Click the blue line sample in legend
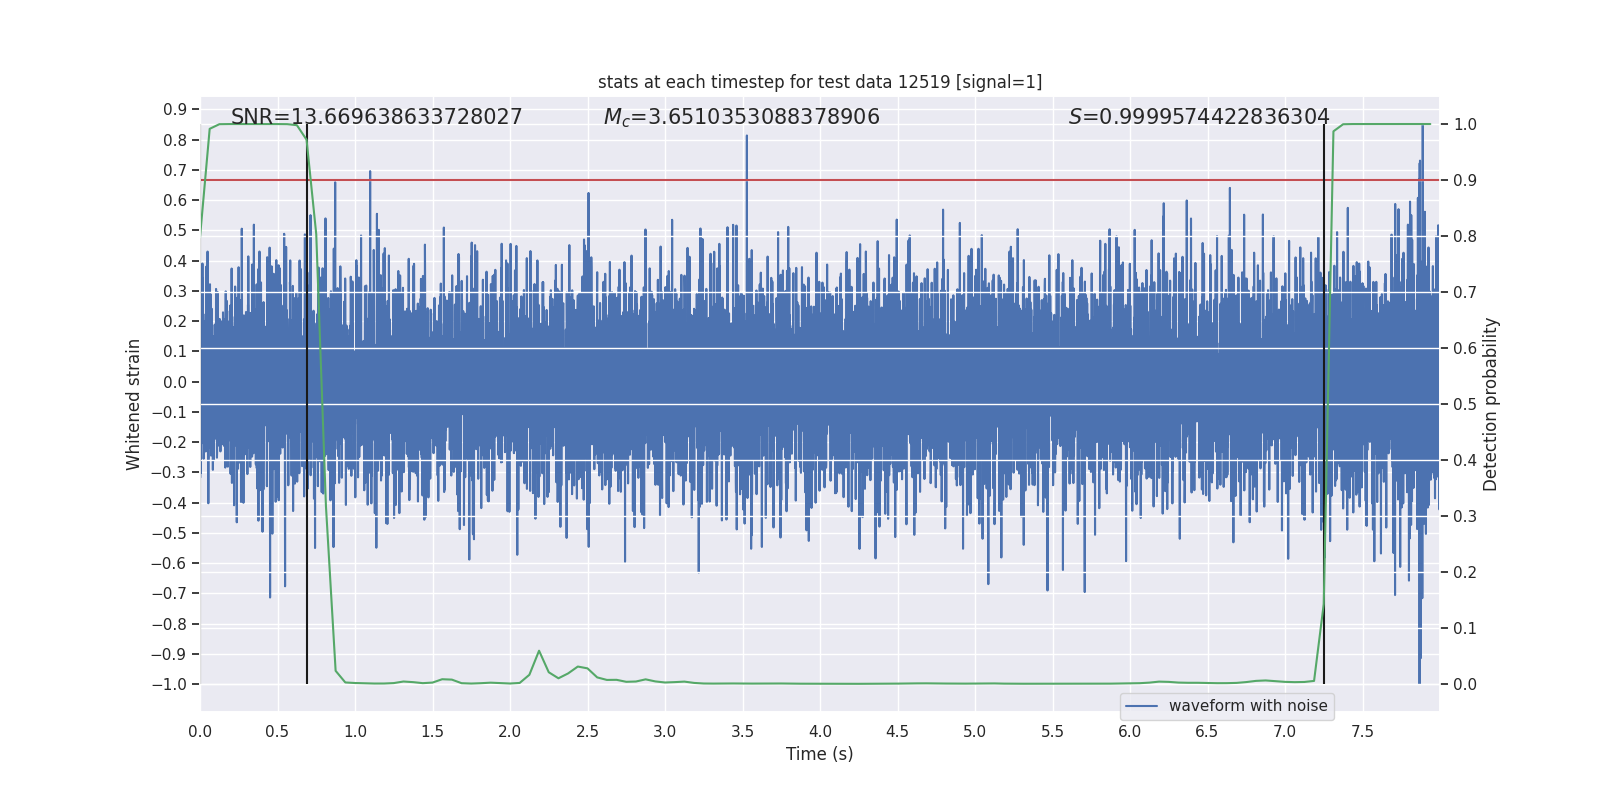Screen dimensions: 1600x800 1142,706
